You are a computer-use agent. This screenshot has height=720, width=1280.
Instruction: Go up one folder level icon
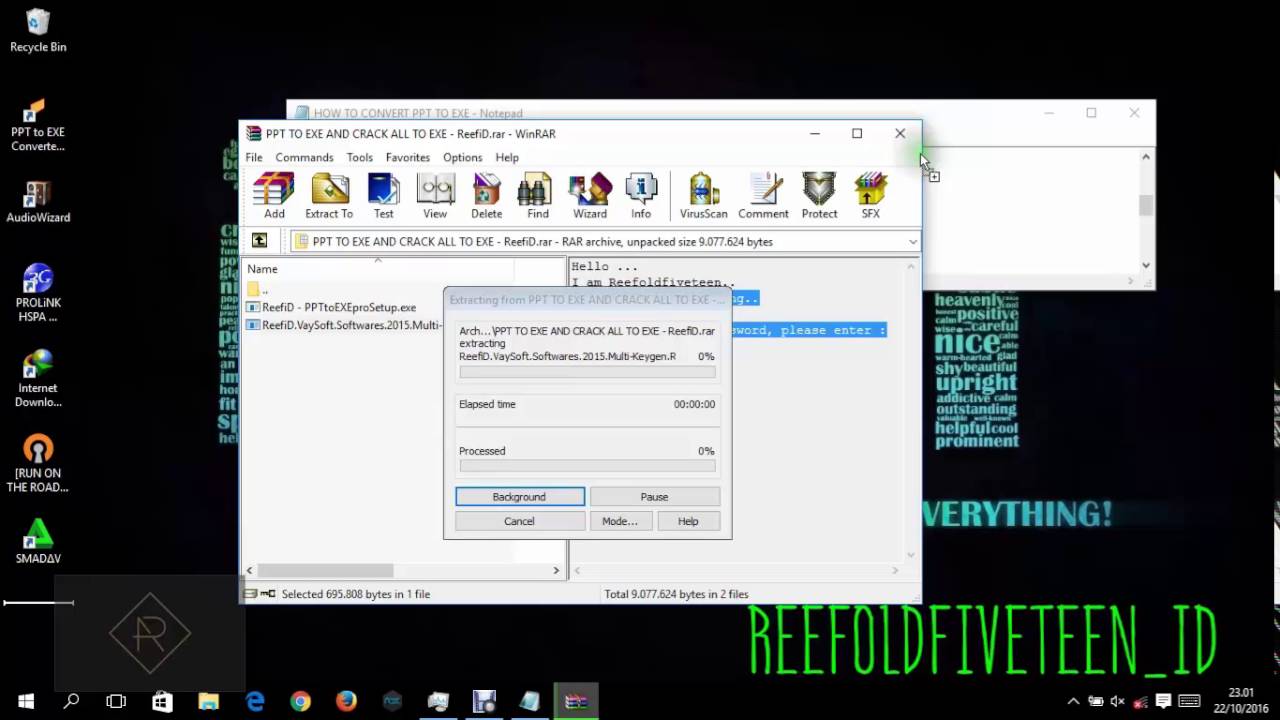(259, 241)
